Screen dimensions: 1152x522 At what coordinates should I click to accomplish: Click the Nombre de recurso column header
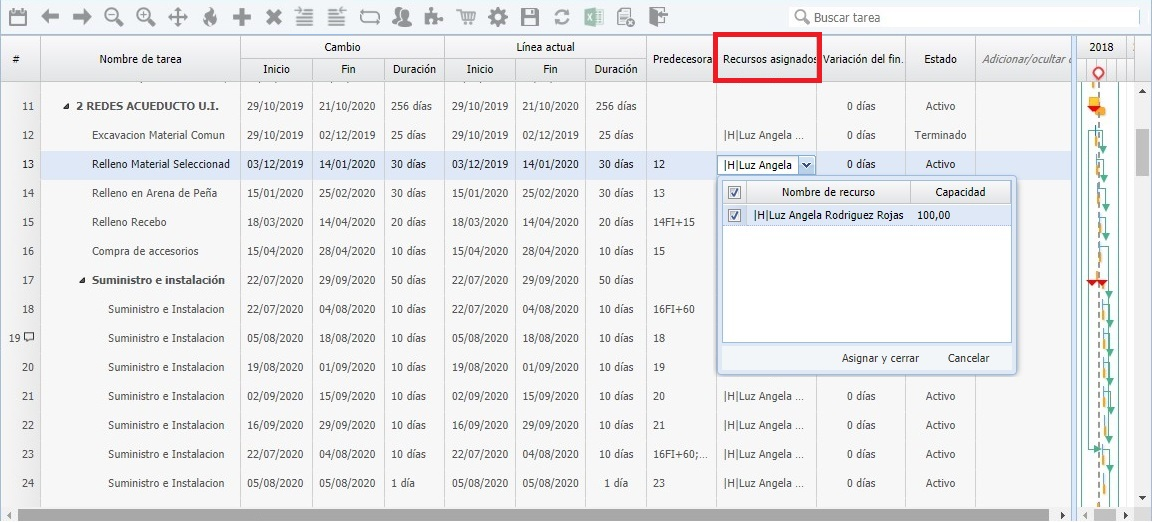click(x=828, y=193)
